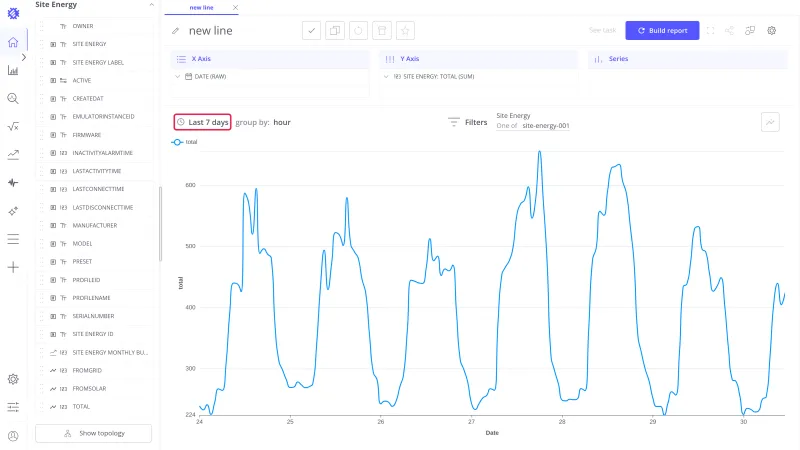800x450 pixels.
Task: Open the chart search magnifier icon
Action: click(x=13, y=98)
